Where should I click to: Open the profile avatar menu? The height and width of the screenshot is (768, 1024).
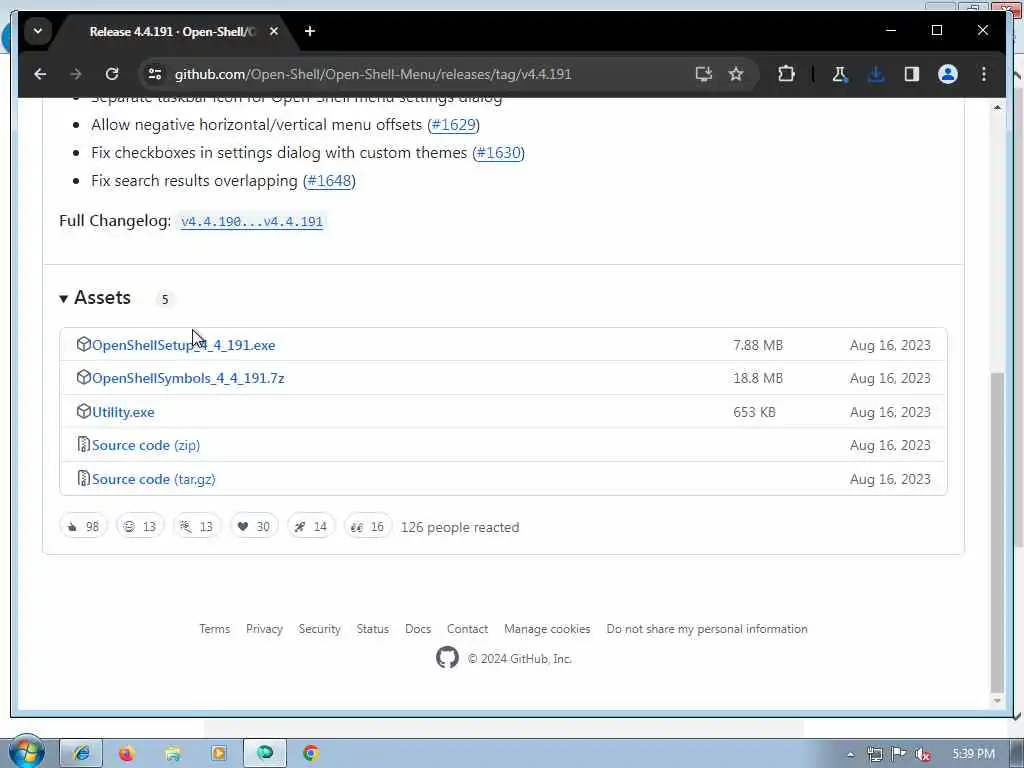tap(948, 74)
